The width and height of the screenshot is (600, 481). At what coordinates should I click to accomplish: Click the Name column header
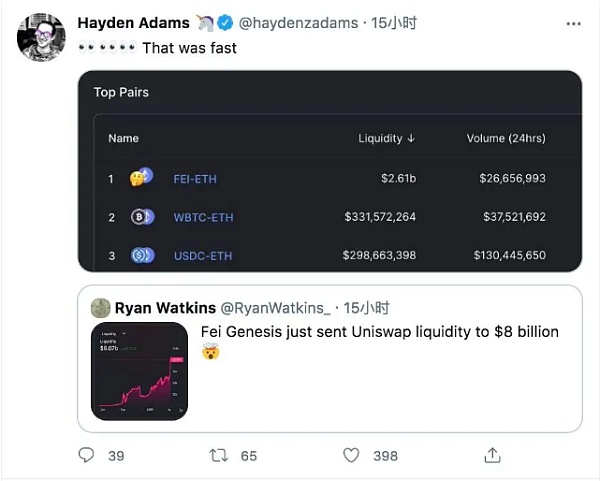tap(123, 138)
